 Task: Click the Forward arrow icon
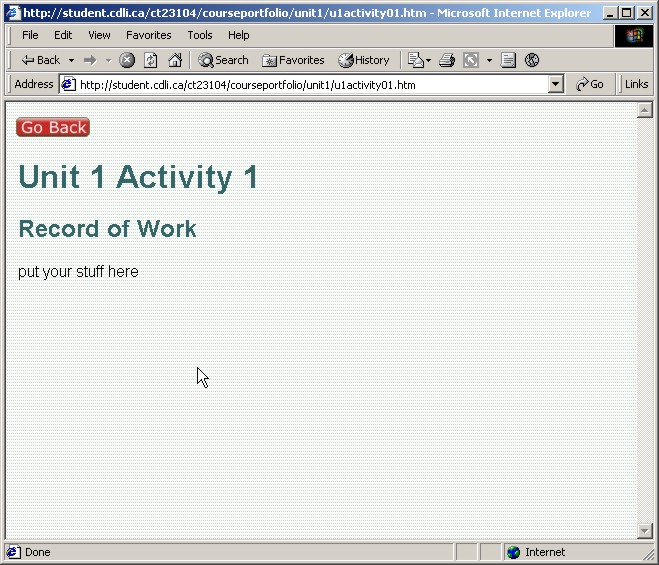(90, 61)
